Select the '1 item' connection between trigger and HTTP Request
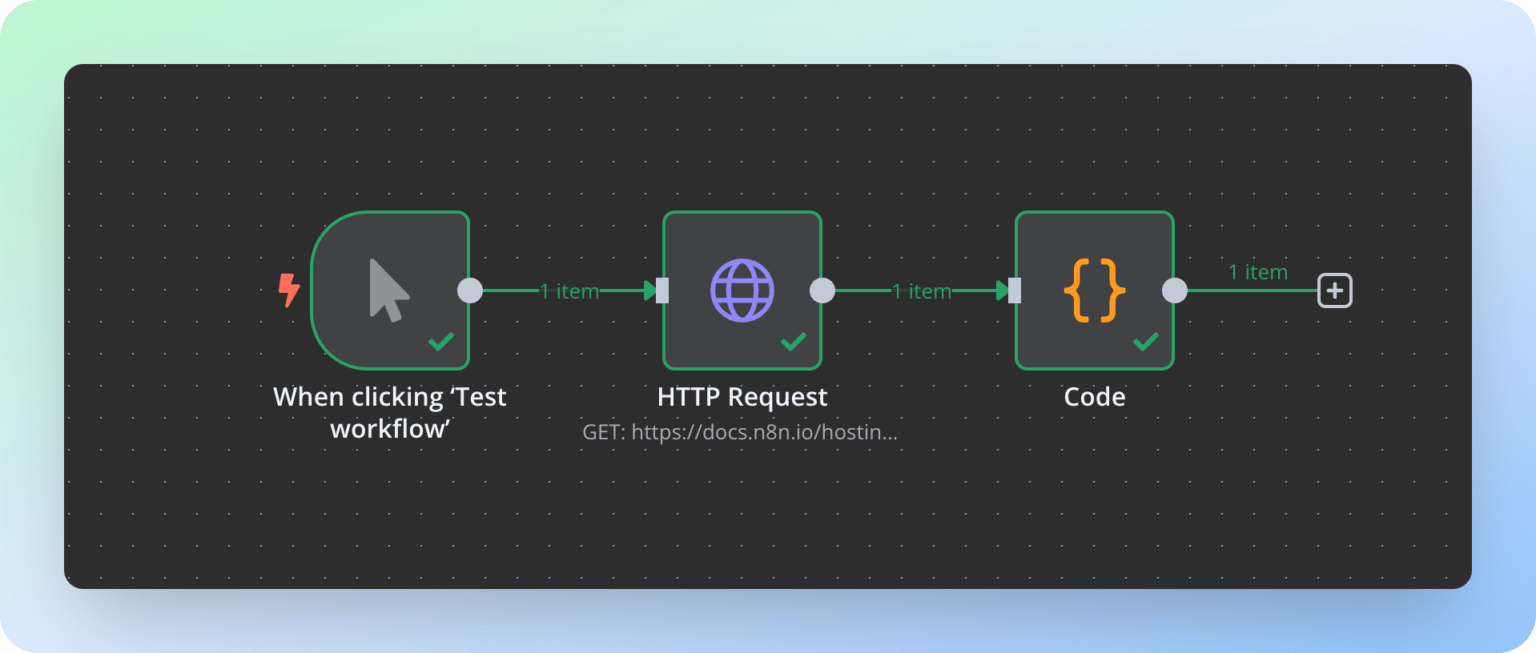The image size is (1536, 653). pyautogui.click(x=569, y=291)
